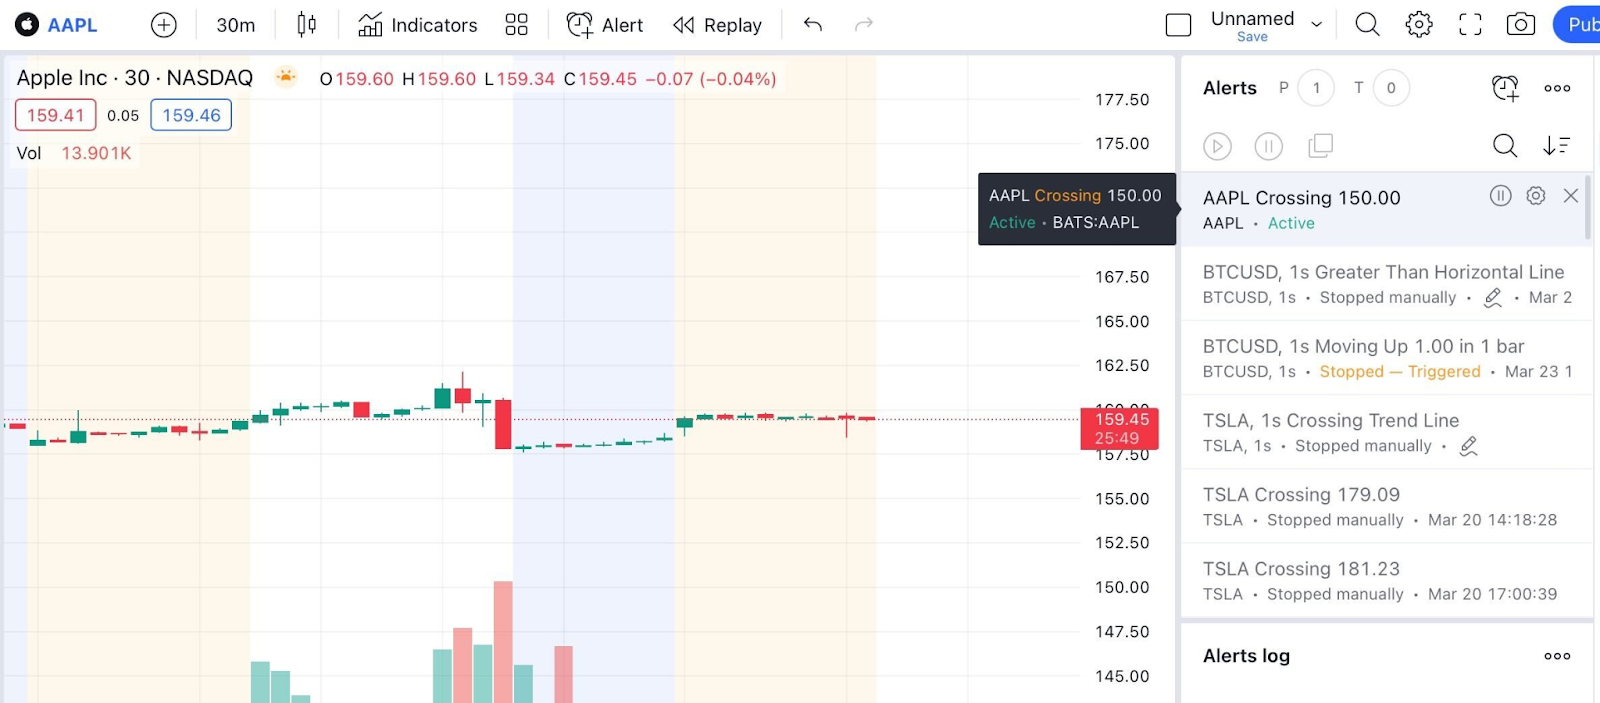Viewport: 1600px width, 703px height.
Task: Pause the AAPL Crossing 150.00 alert
Action: [x=1500, y=196]
